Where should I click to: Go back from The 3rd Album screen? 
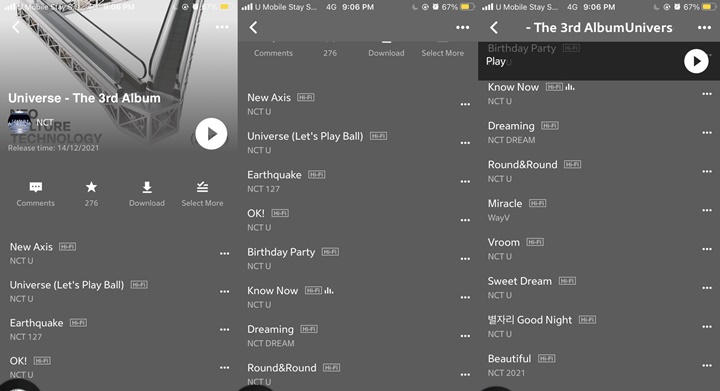point(494,28)
